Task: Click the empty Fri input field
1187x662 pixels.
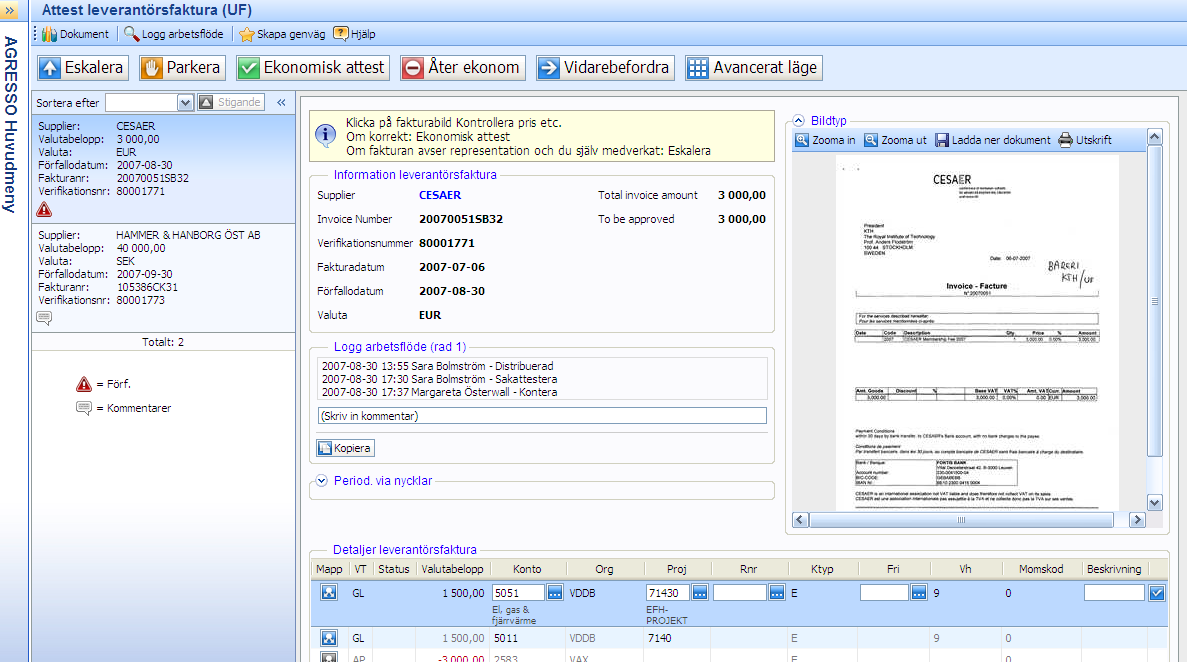Action: click(x=884, y=593)
